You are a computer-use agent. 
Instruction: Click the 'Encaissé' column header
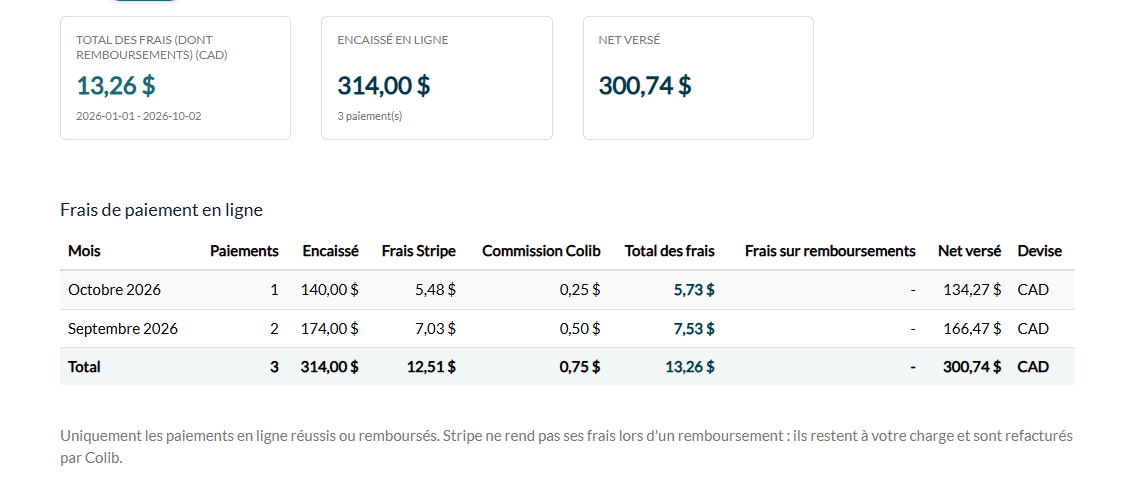[x=331, y=251]
